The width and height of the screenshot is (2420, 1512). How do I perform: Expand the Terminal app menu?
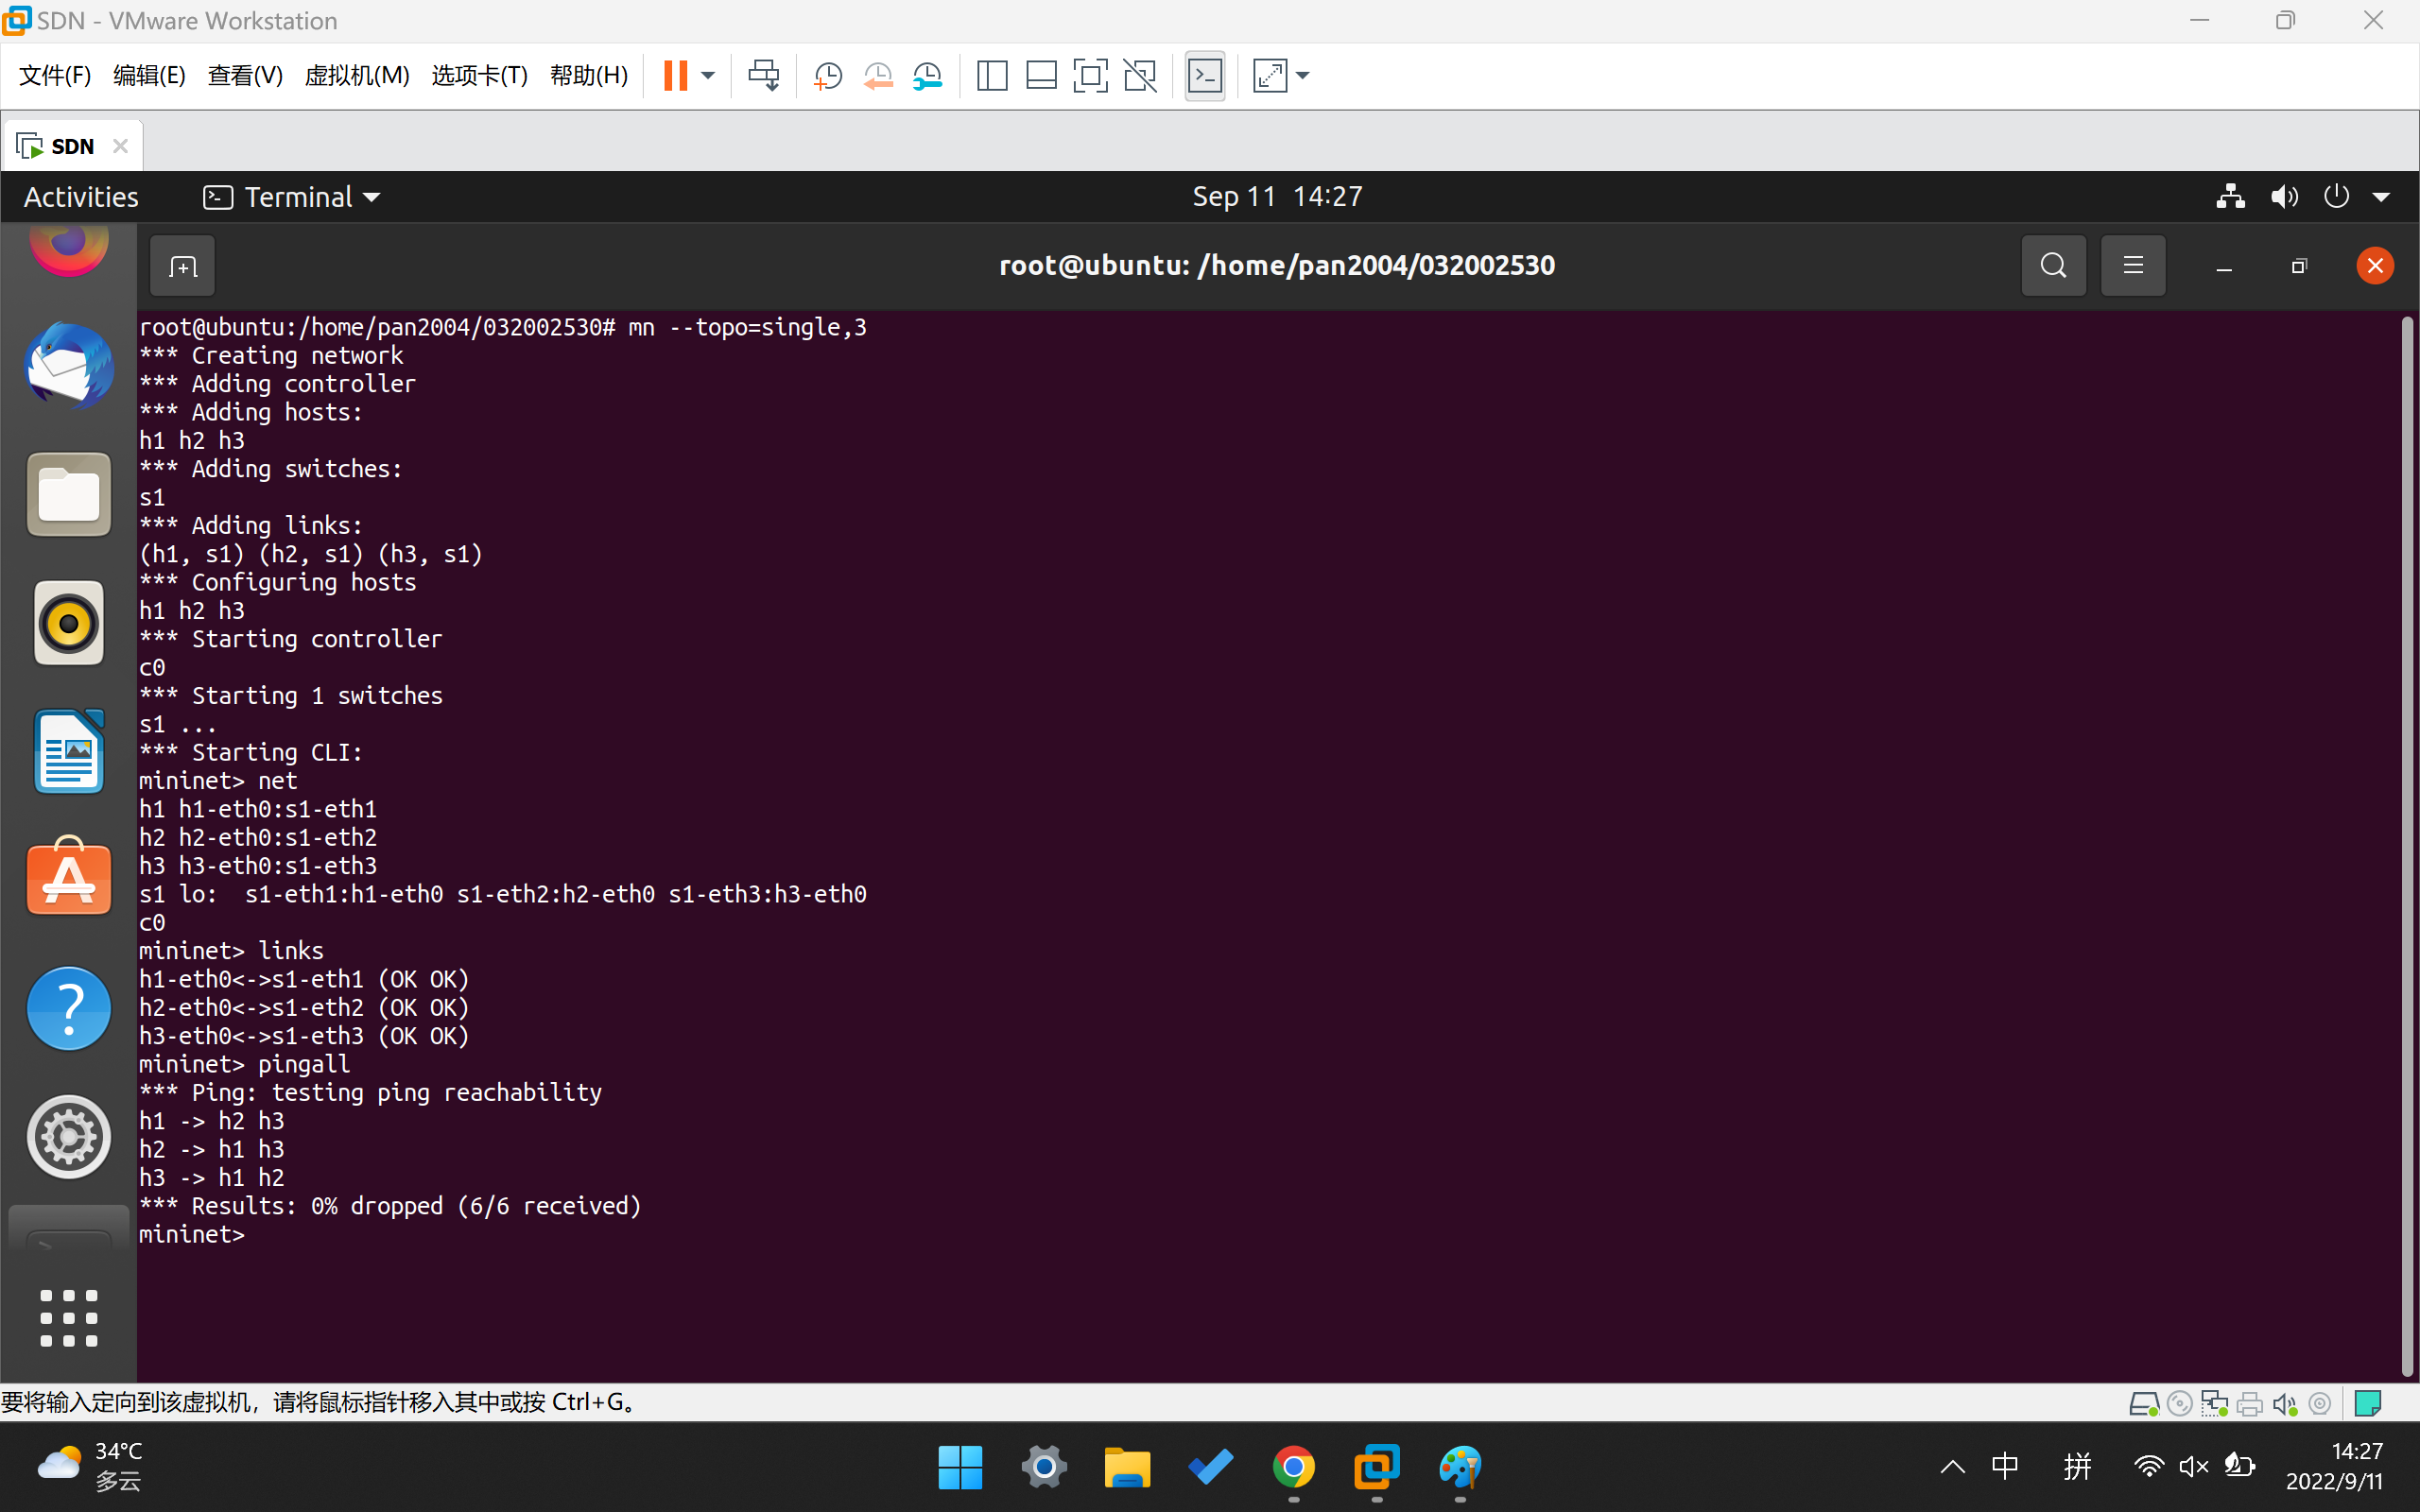291,197
